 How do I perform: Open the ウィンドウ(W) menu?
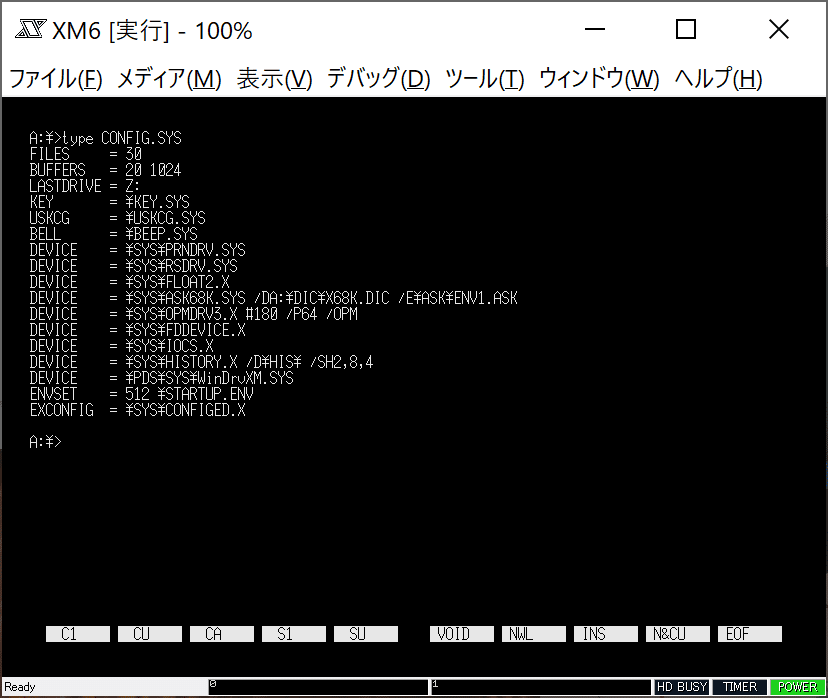(599, 79)
